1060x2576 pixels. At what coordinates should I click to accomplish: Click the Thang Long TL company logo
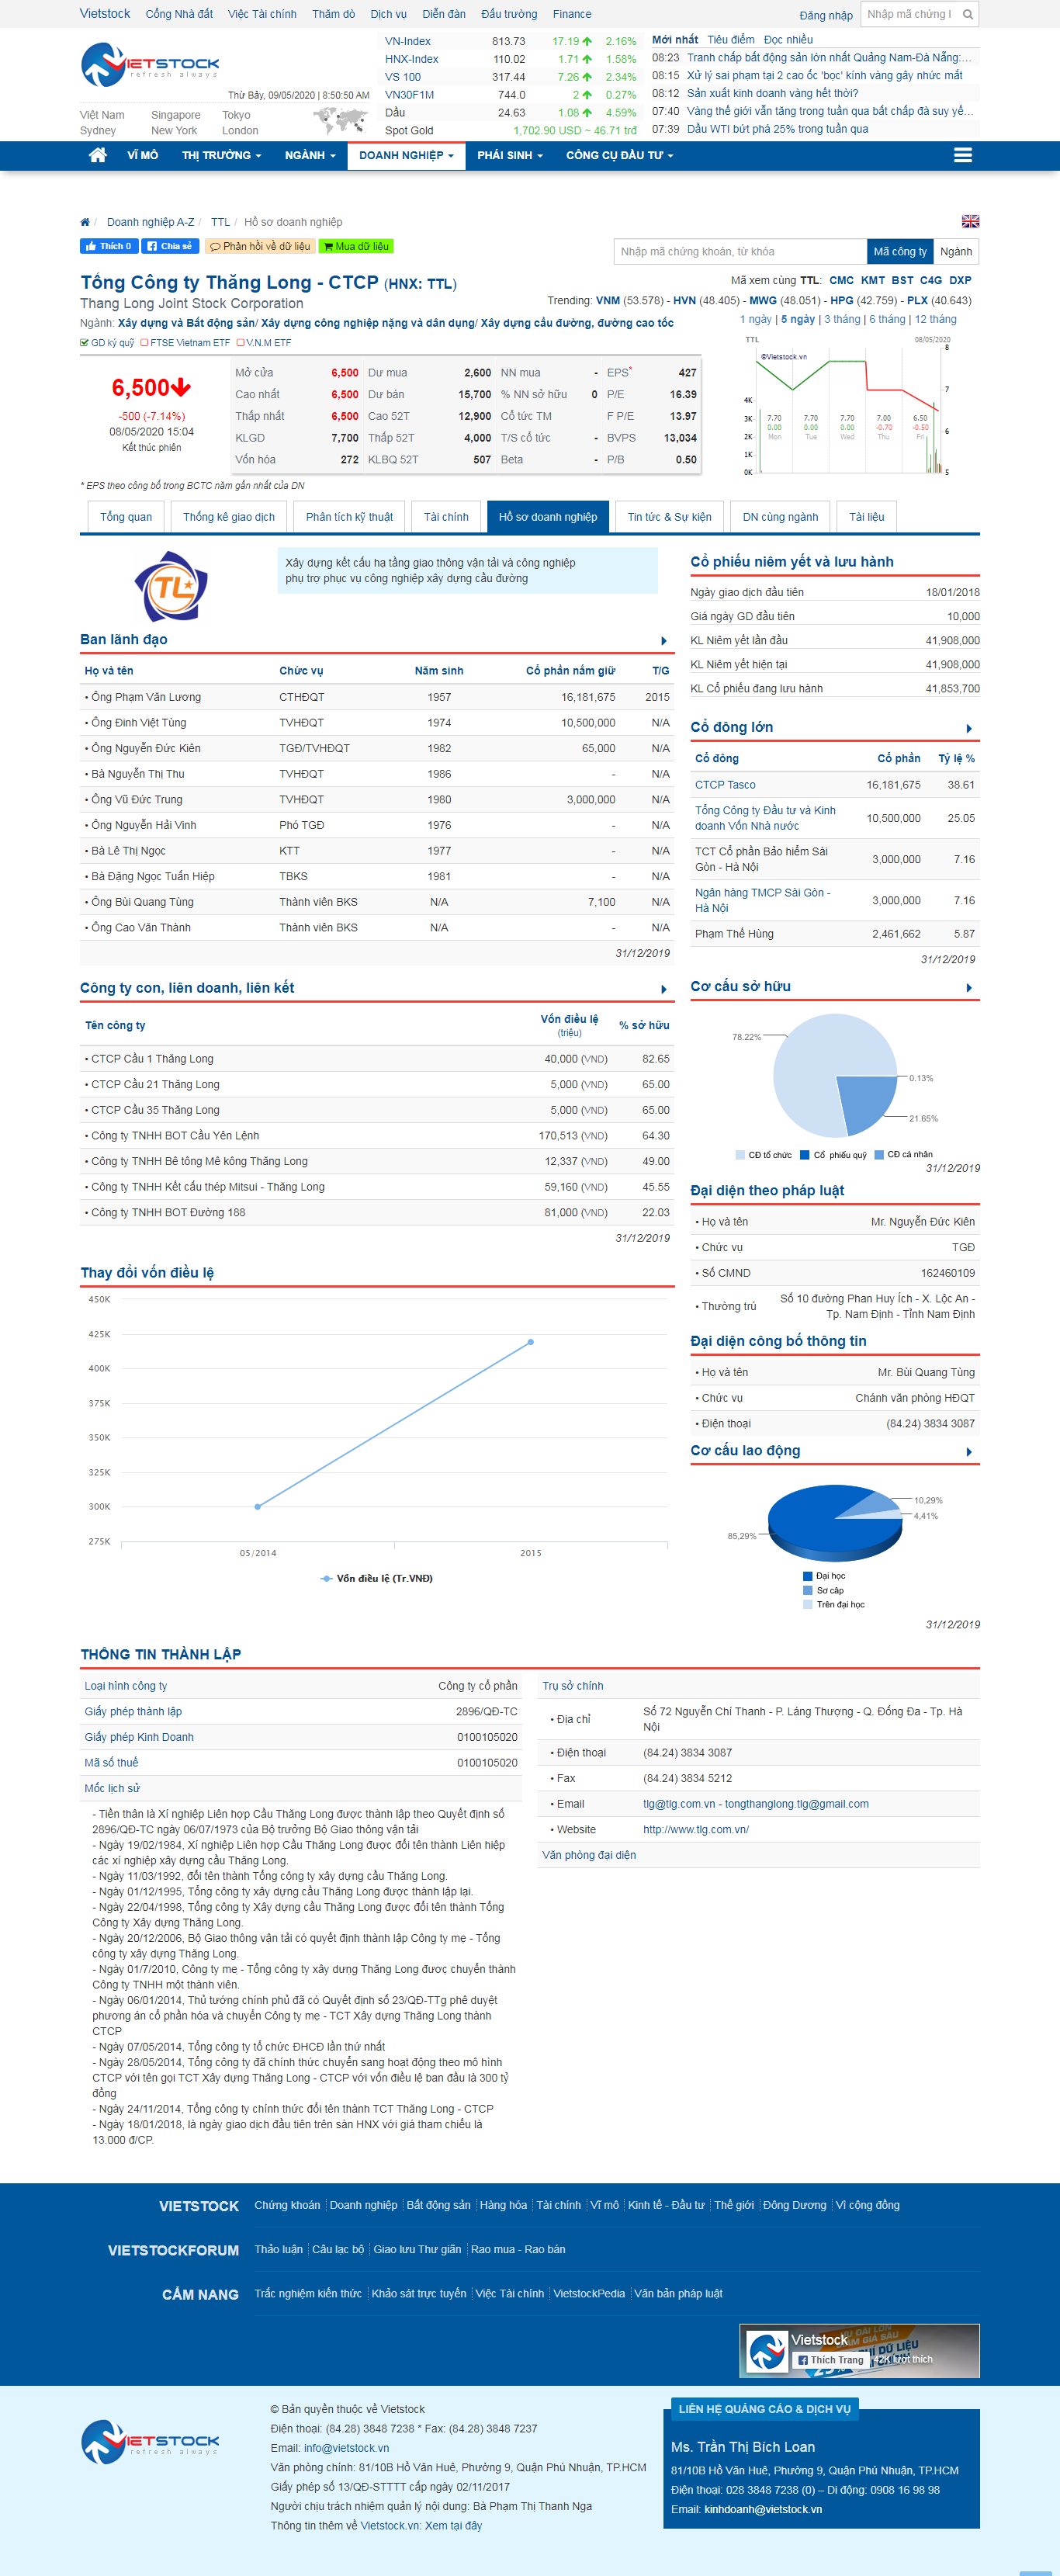(x=172, y=586)
